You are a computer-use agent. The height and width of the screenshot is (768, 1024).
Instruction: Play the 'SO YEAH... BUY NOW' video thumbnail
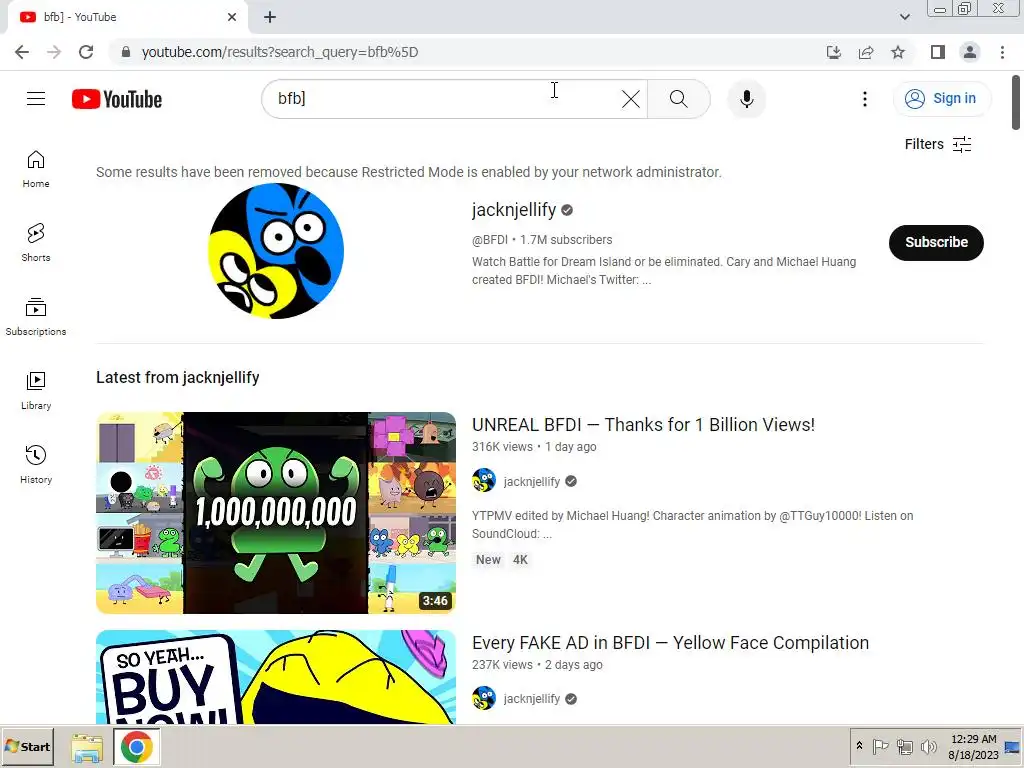click(276, 677)
